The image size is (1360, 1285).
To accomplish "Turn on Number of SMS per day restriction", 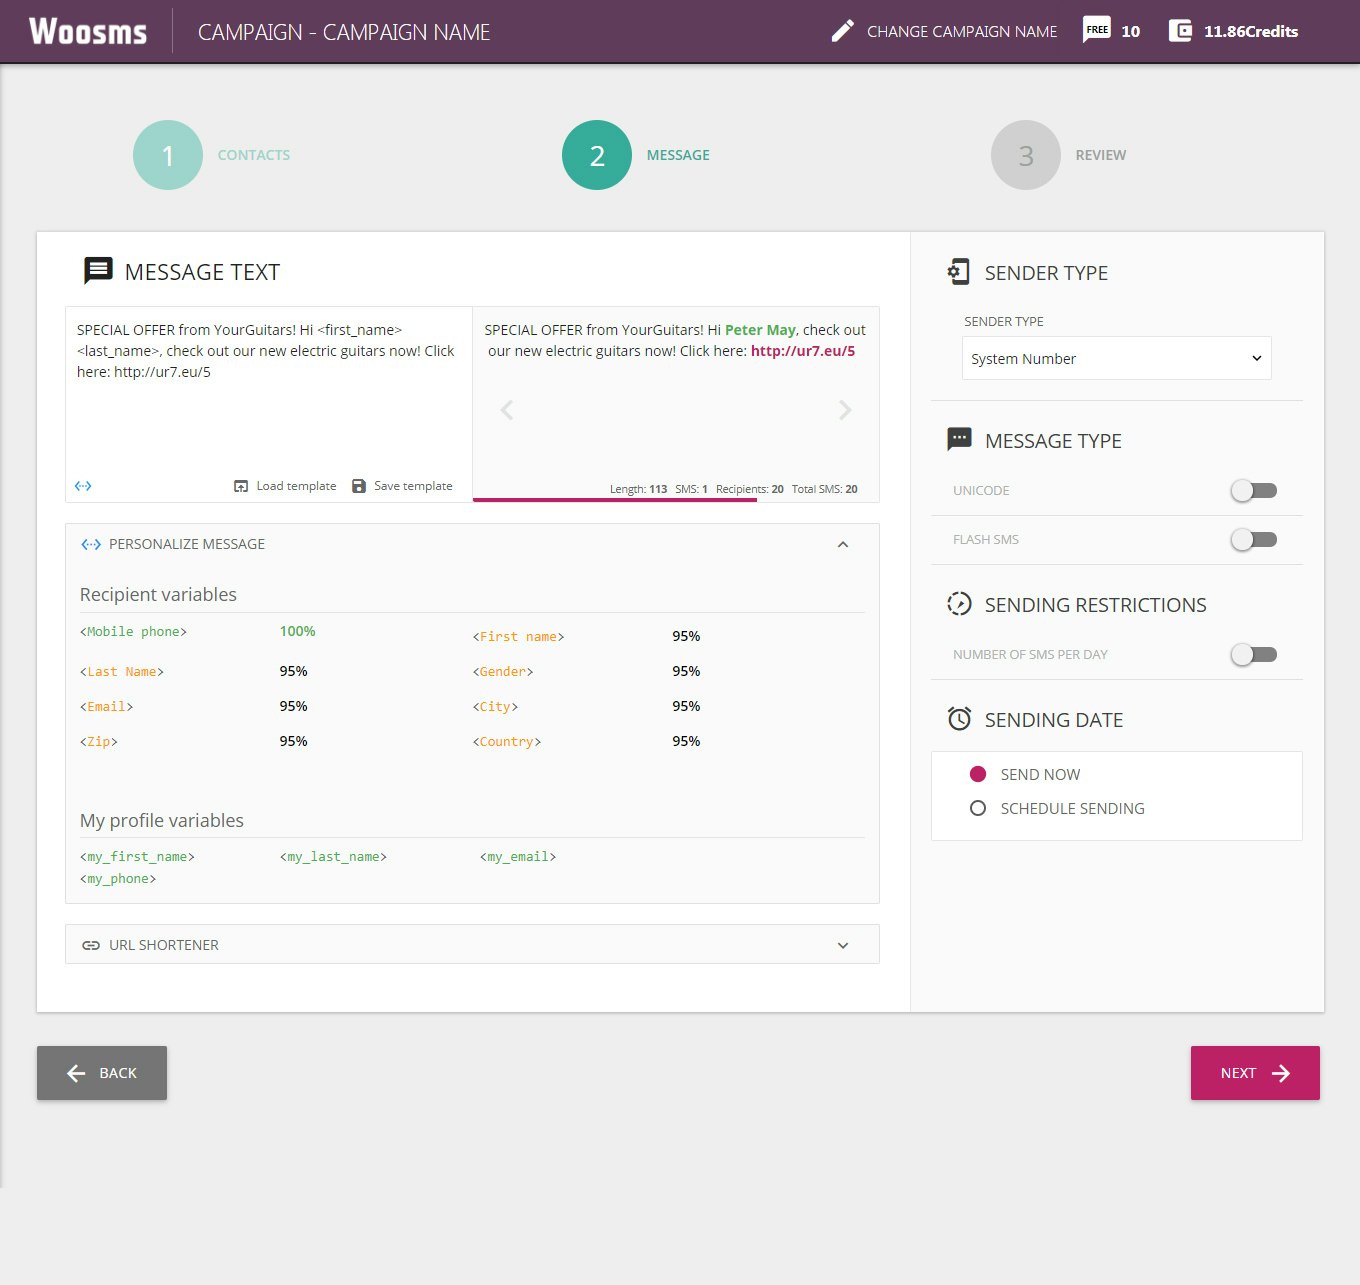I will click(1253, 654).
